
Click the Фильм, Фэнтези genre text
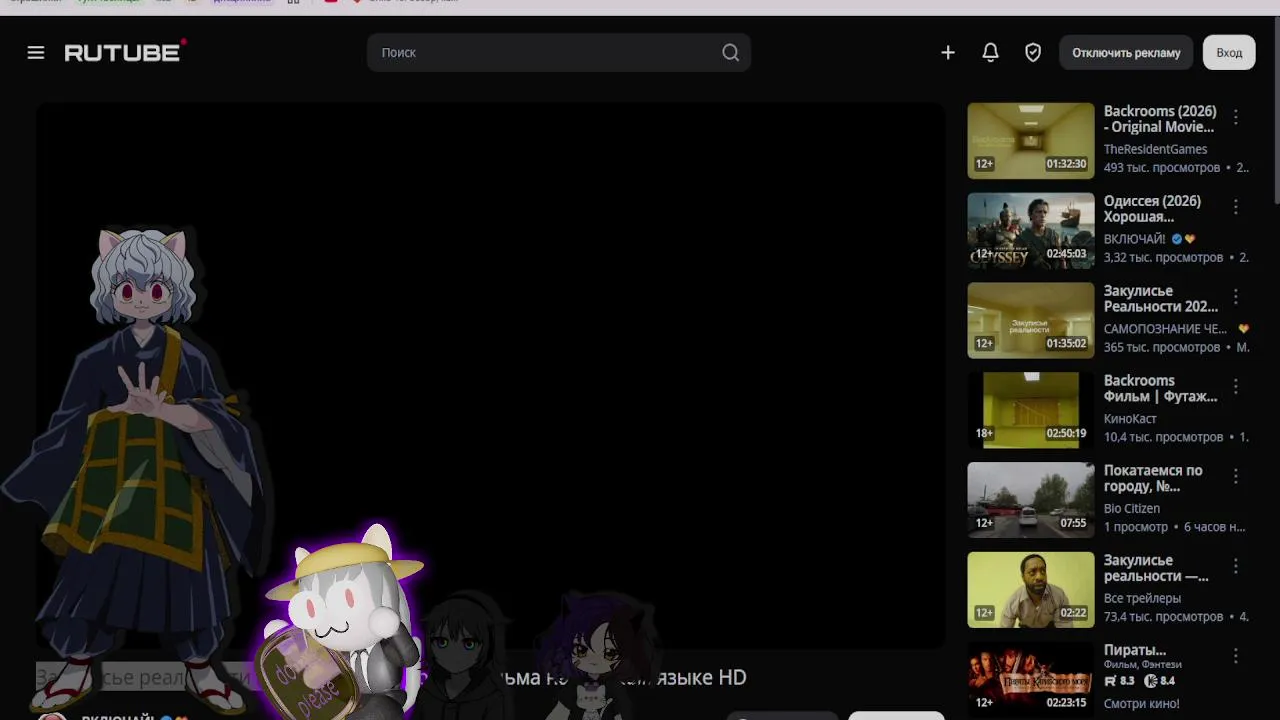1143,665
